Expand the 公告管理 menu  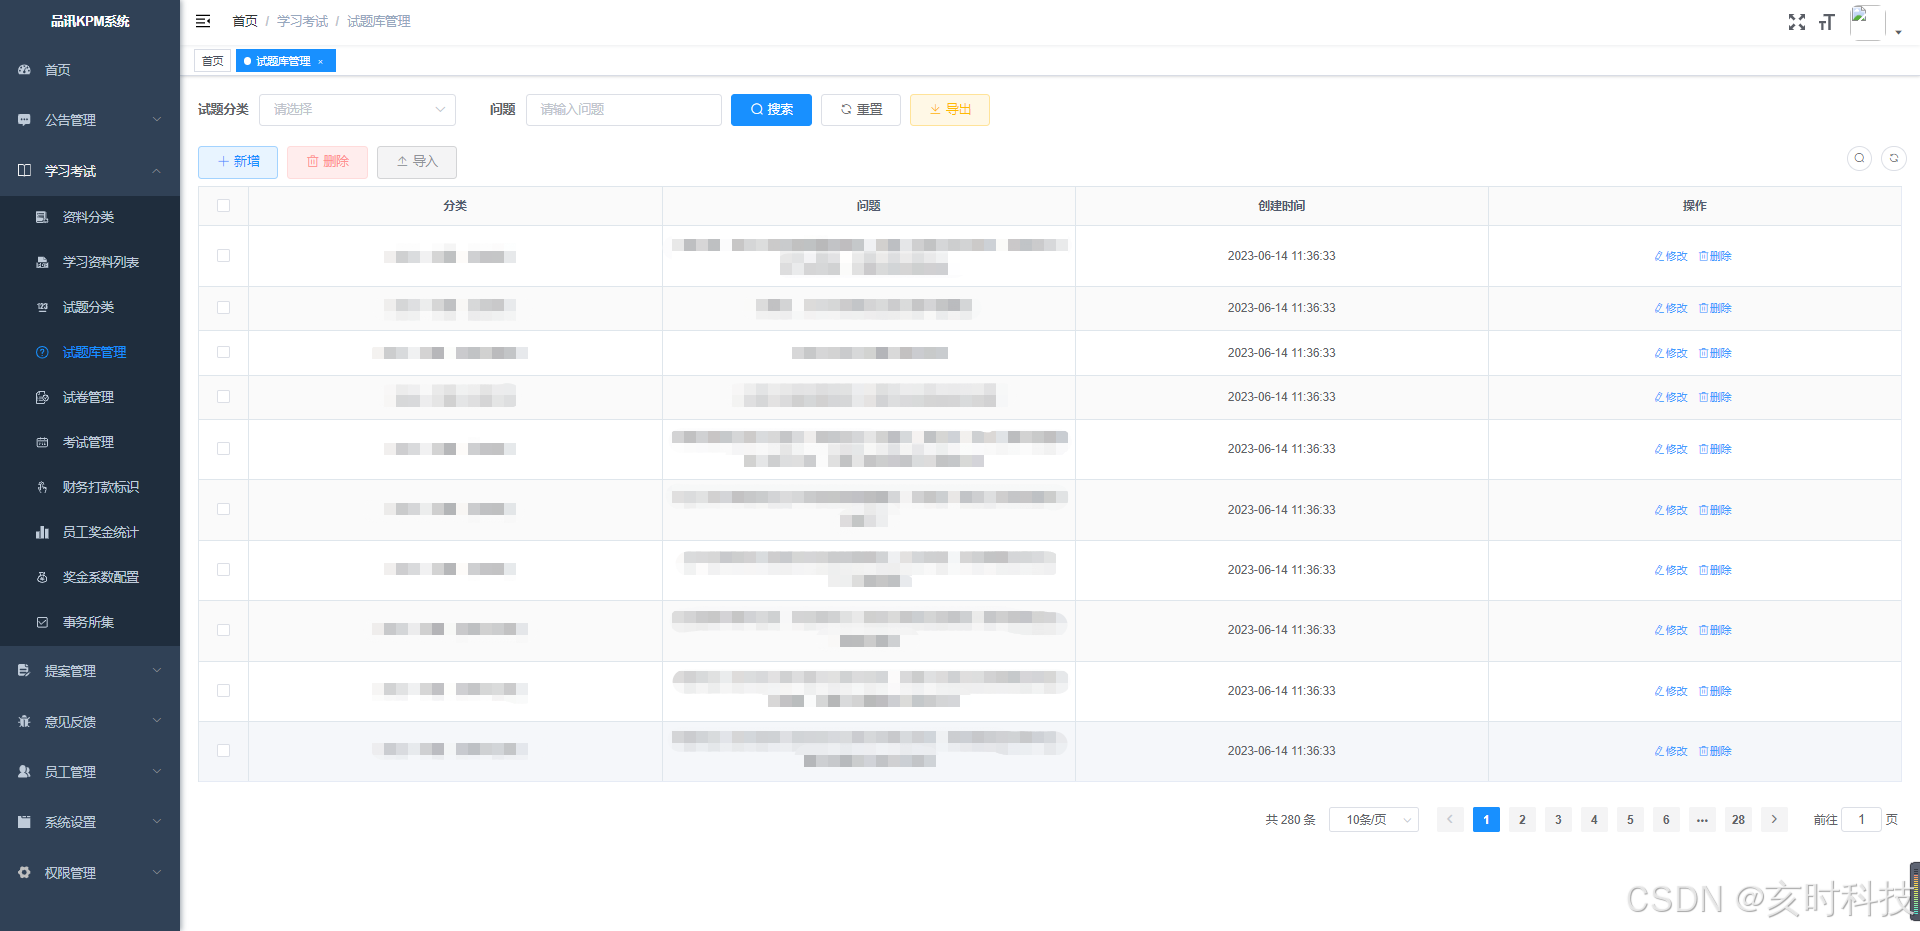90,120
